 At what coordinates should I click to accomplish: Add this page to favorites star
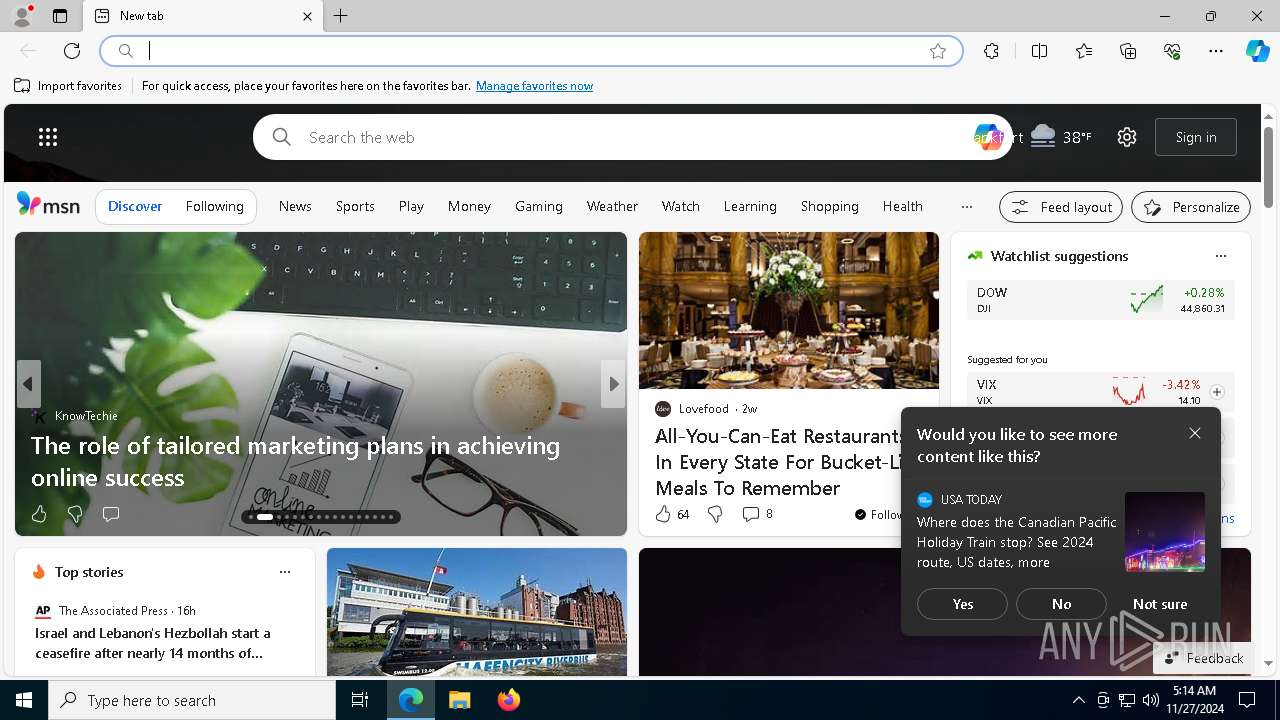[938, 51]
